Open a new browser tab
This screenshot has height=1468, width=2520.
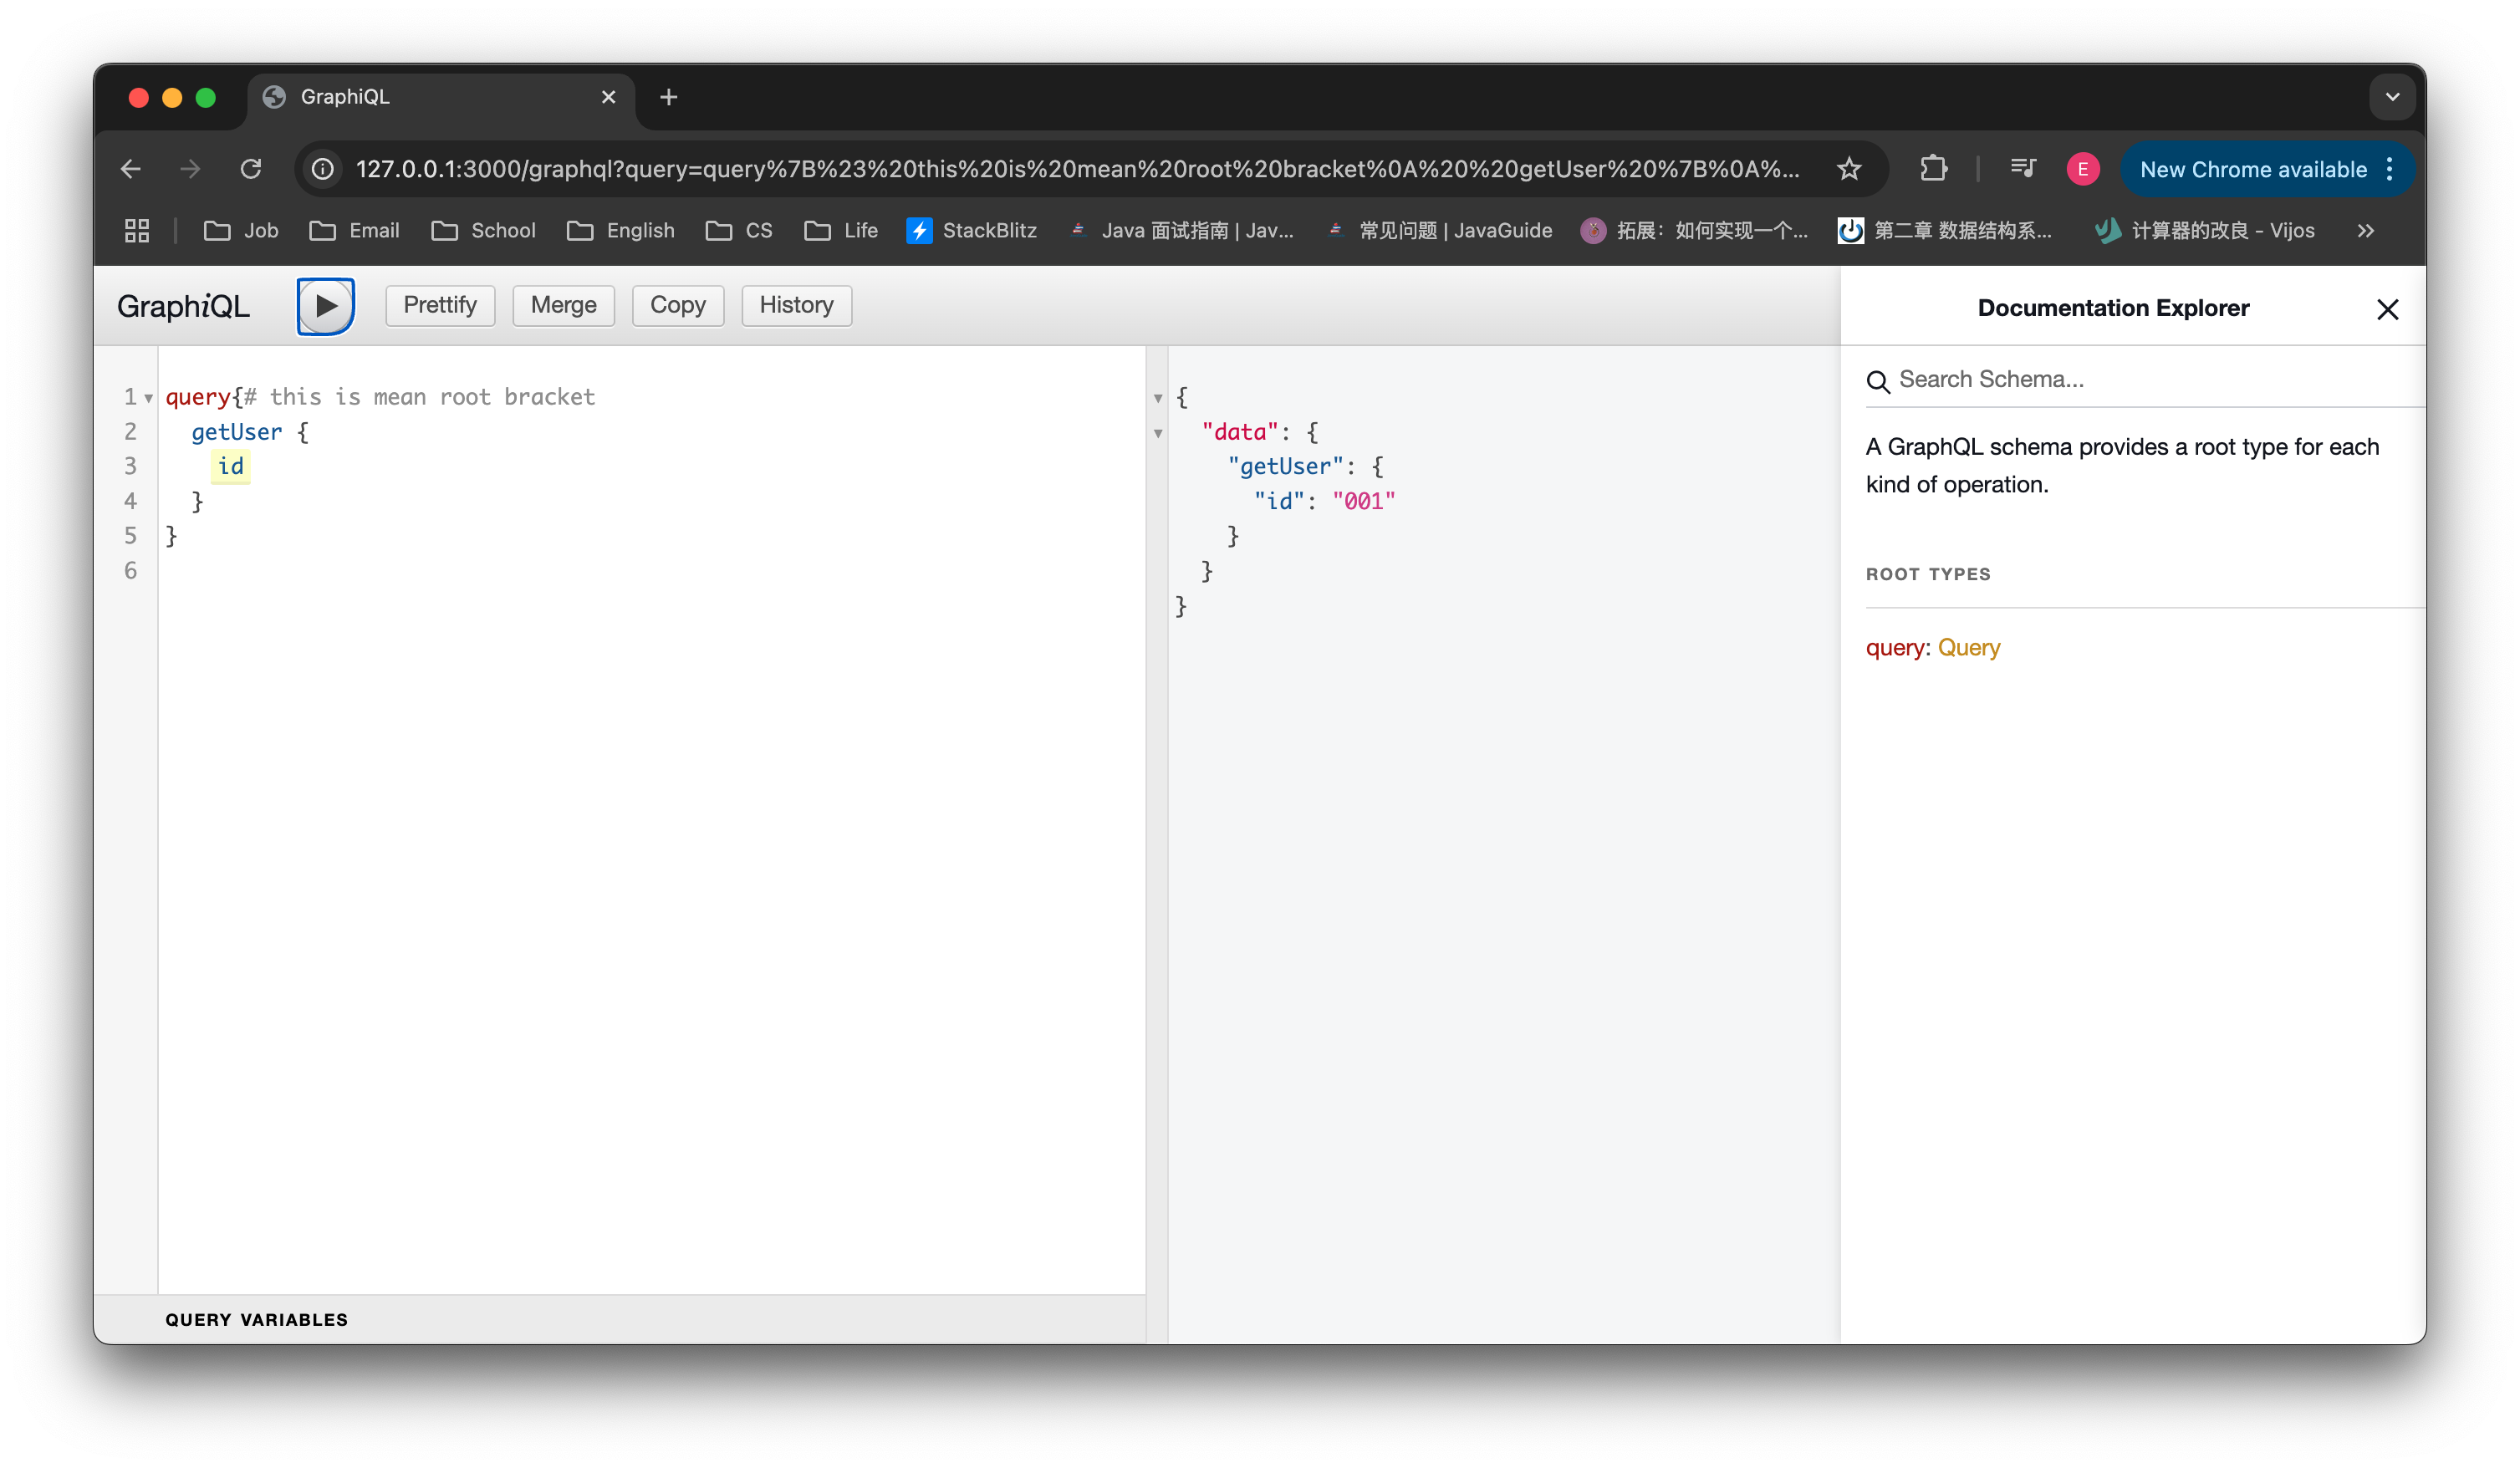(669, 97)
